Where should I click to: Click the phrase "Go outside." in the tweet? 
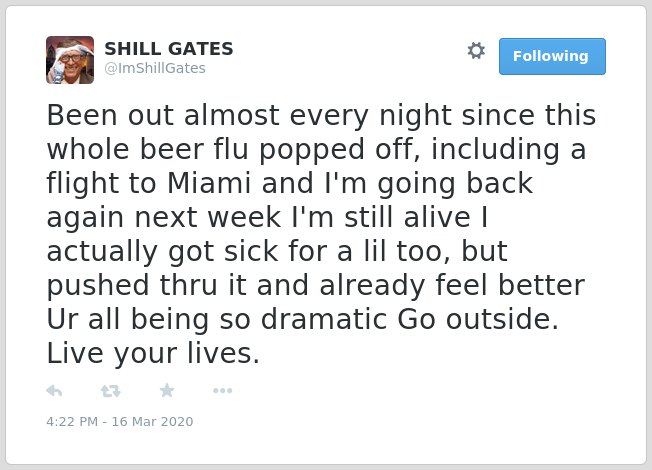pos(478,319)
